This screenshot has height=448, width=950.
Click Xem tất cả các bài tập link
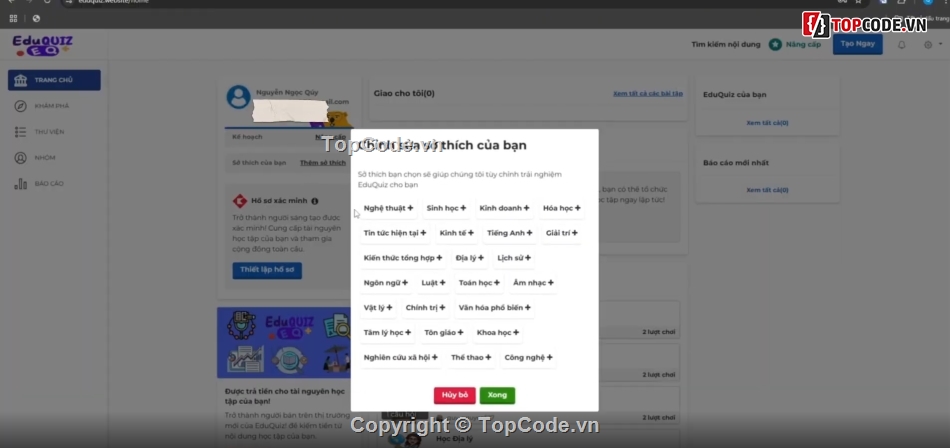tap(648, 93)
